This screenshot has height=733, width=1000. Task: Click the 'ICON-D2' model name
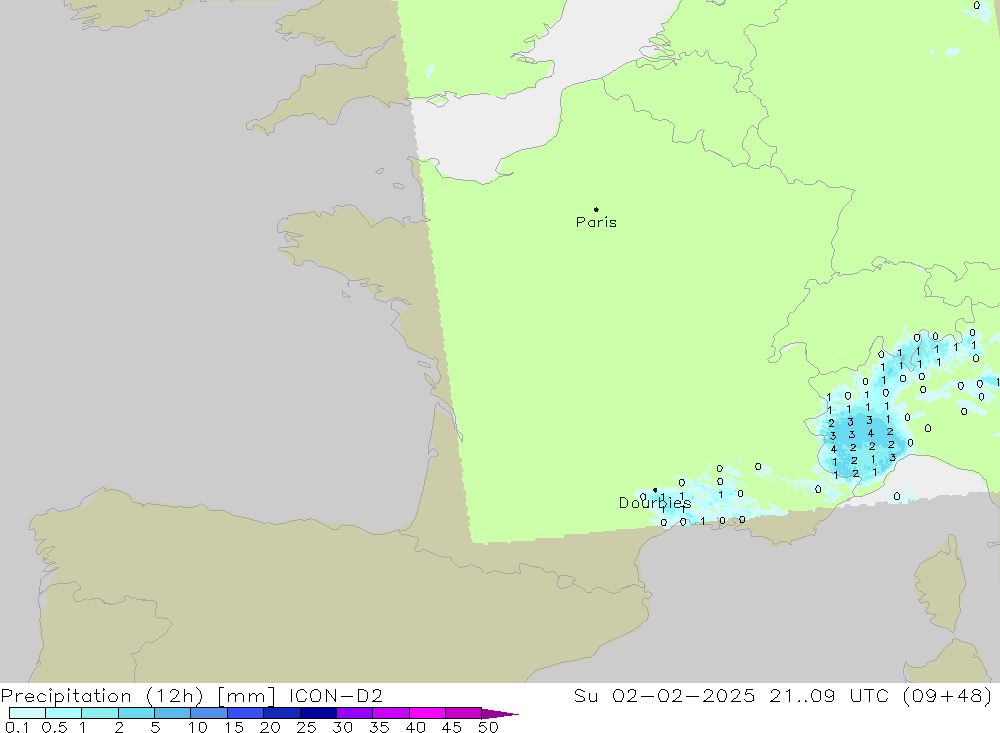coord(335,695)
